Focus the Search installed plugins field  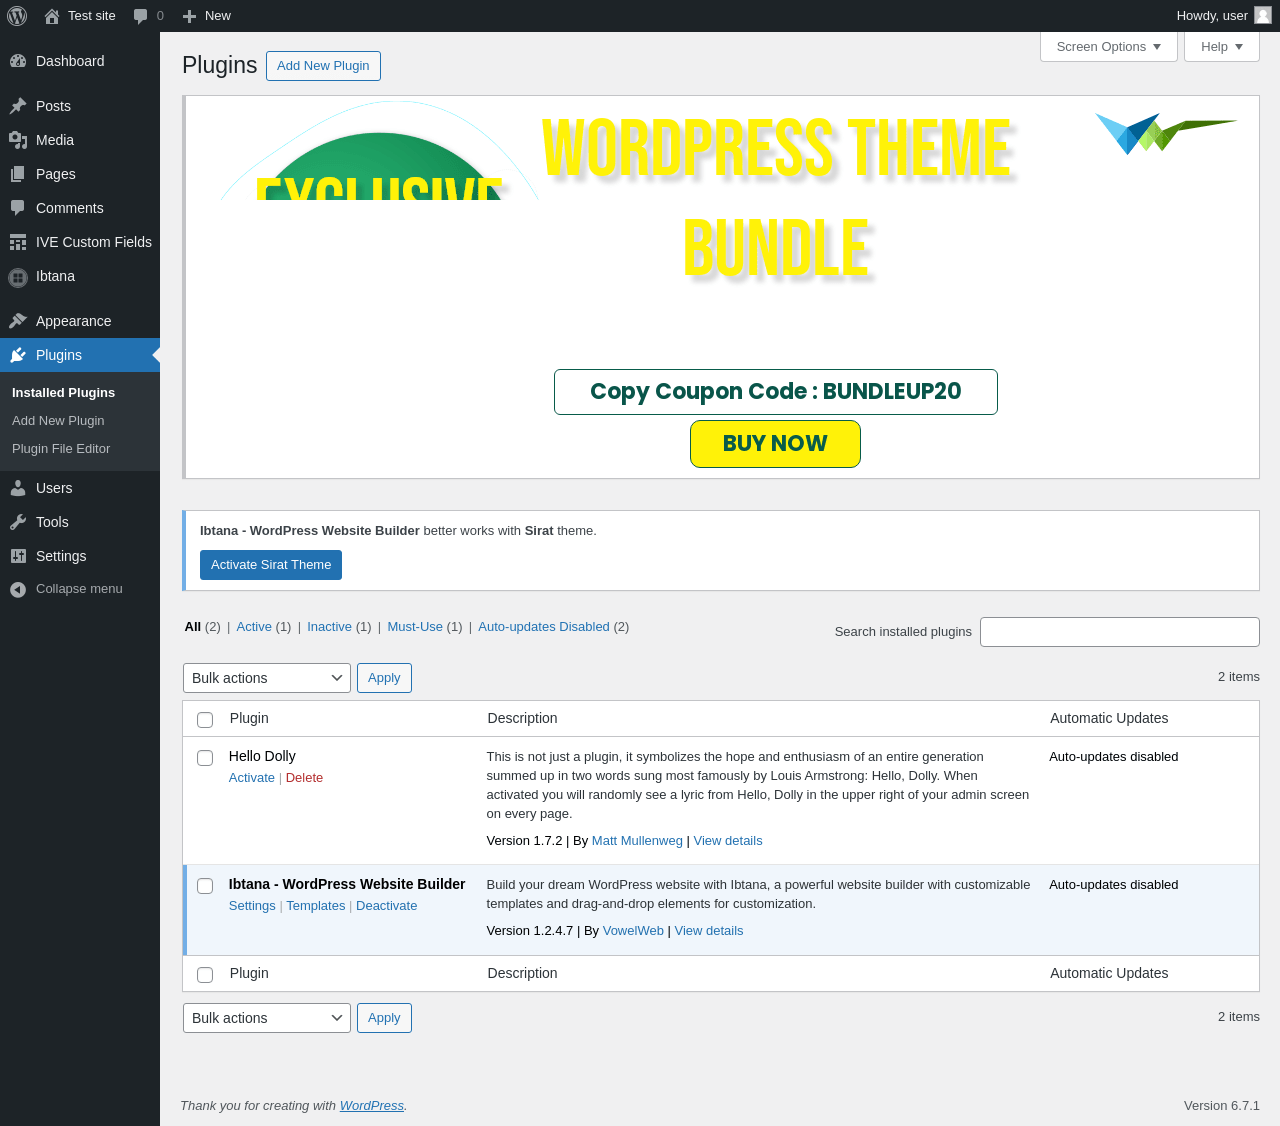point(1120,632)
